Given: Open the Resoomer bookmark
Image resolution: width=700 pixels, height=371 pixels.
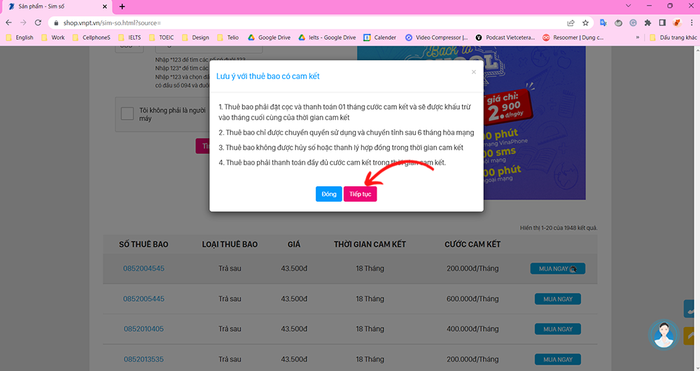Looking at the screenshot, I should [x=573, y=38].
